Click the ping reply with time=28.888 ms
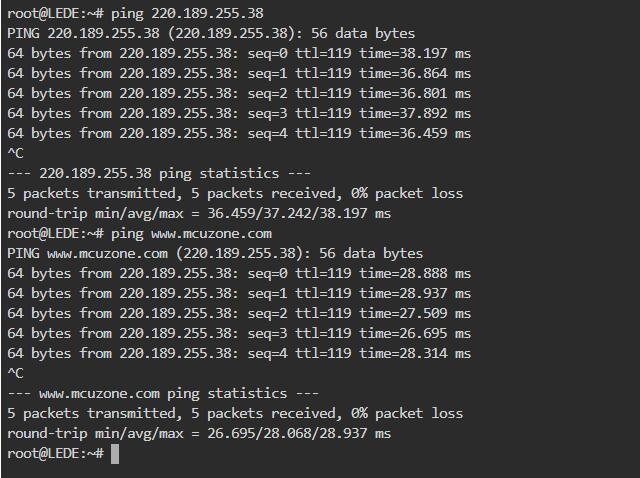Image resolution: width=640 pixels, height=478 pixels. click(x=238, y=273)
